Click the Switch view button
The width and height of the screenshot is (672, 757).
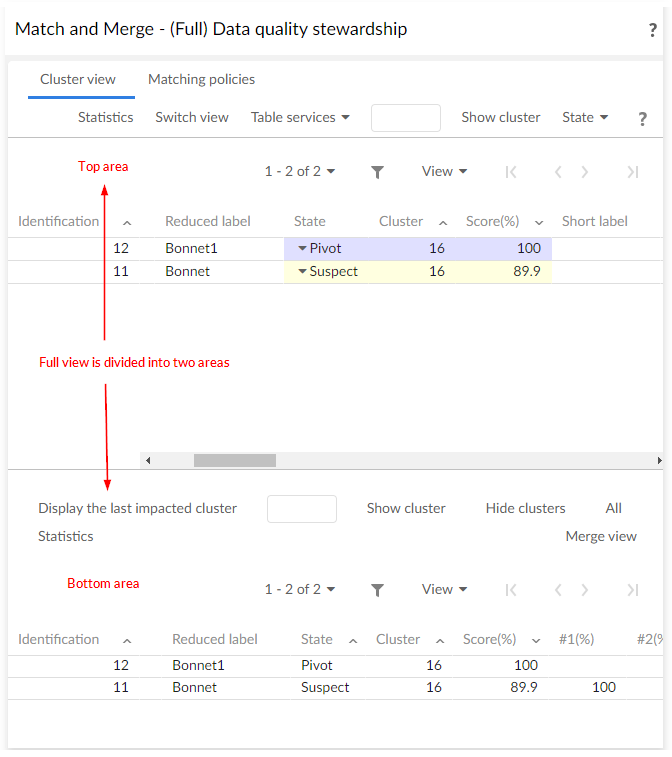click(x=192, y=117)
